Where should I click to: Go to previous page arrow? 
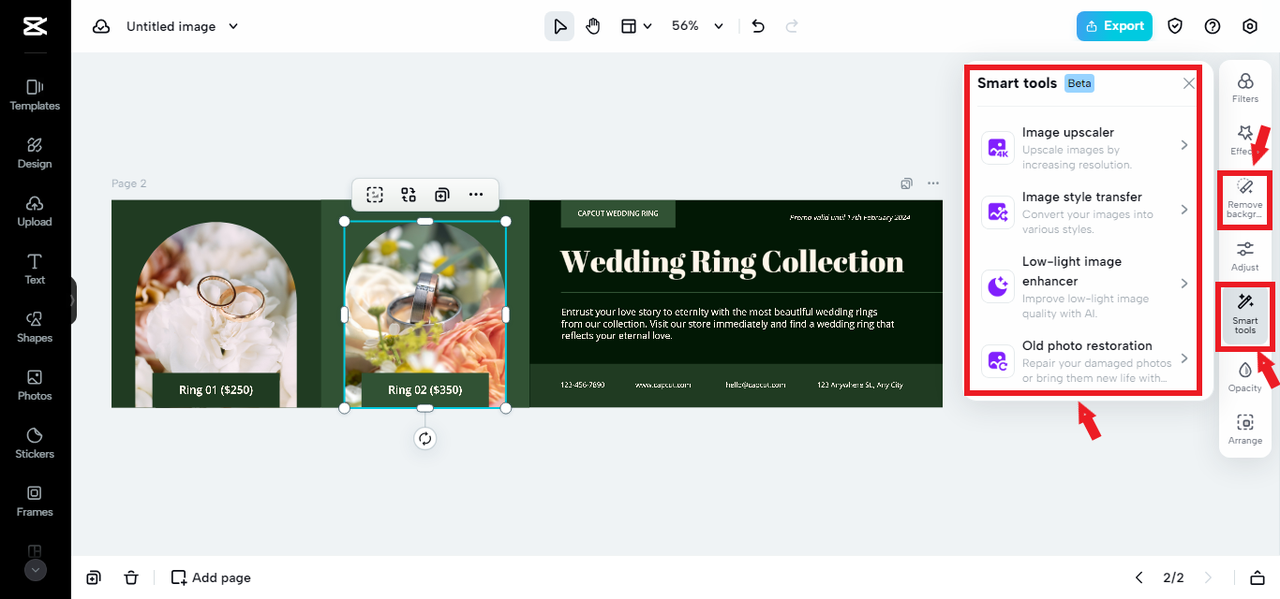(x=1138, y=578)
